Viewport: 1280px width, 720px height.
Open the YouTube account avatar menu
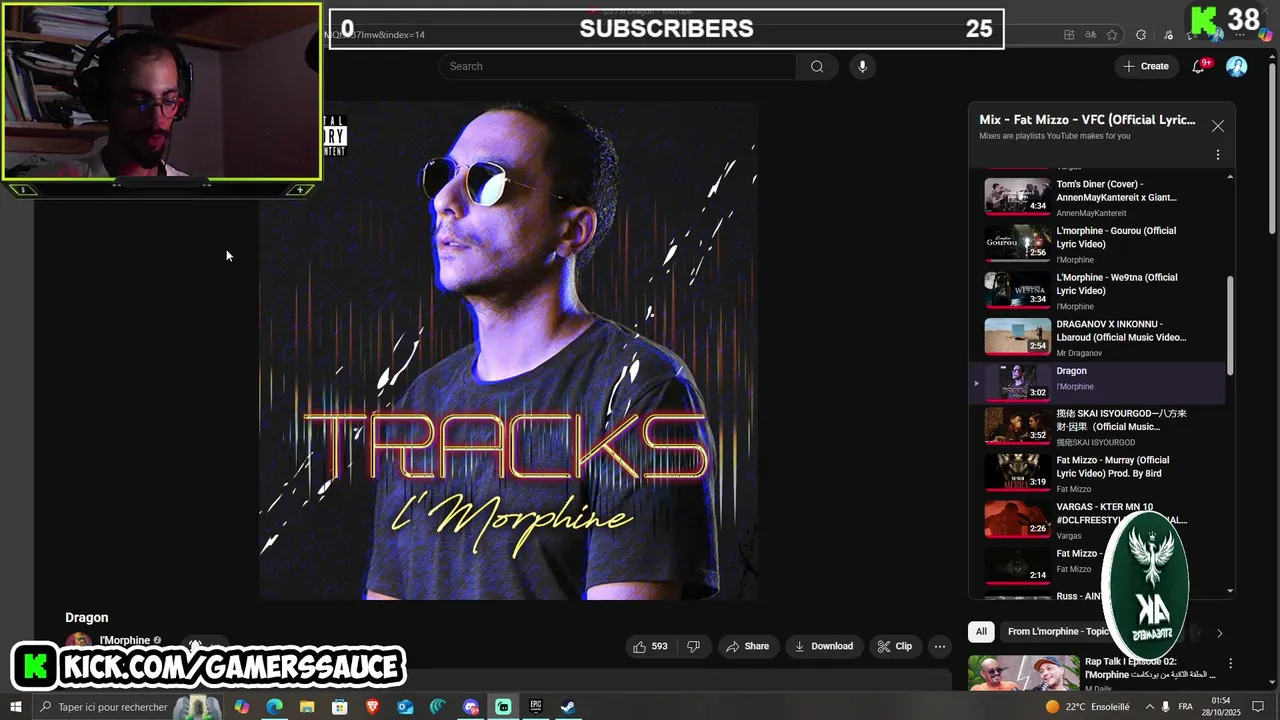tap(1237, 66)
